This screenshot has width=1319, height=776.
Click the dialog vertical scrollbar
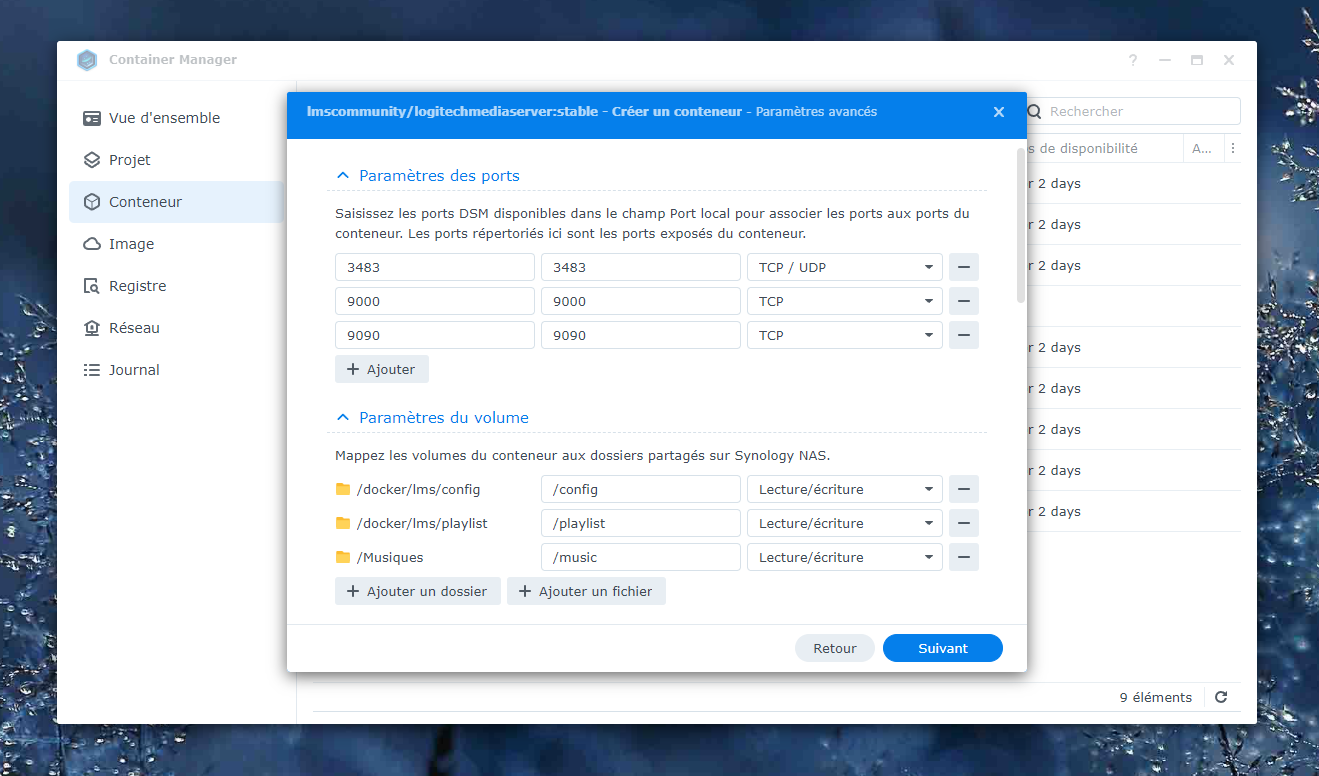[x=1020, y=225]
